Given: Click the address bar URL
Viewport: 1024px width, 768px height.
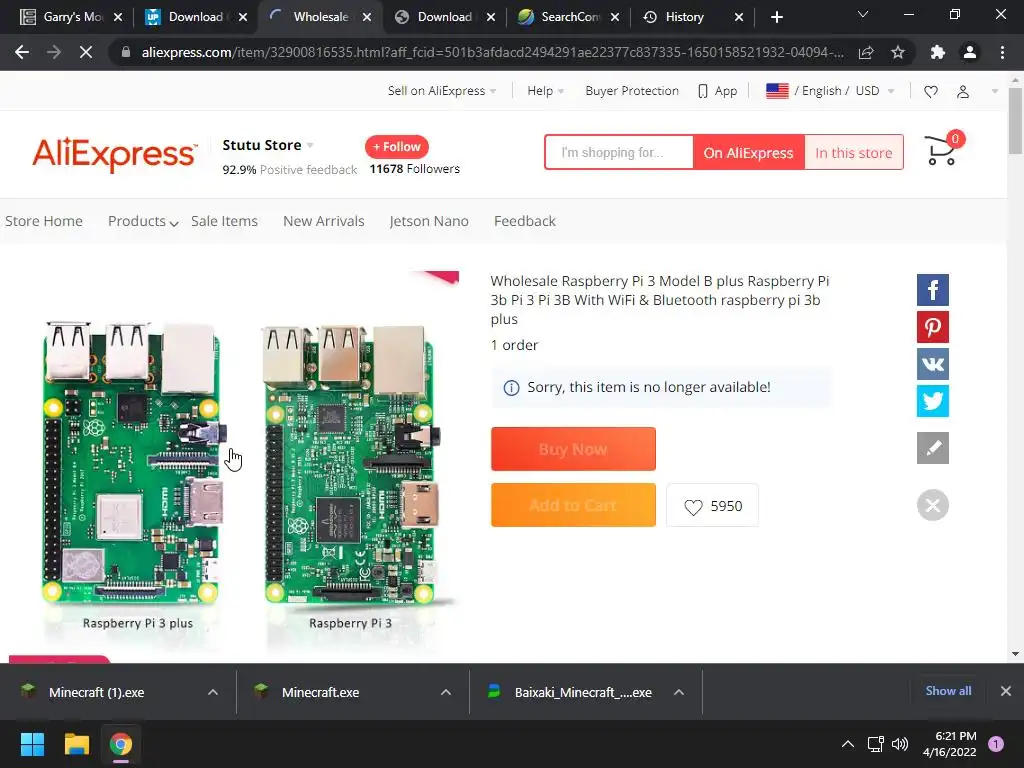Looking at the screenshot, I should click(492, 52).
